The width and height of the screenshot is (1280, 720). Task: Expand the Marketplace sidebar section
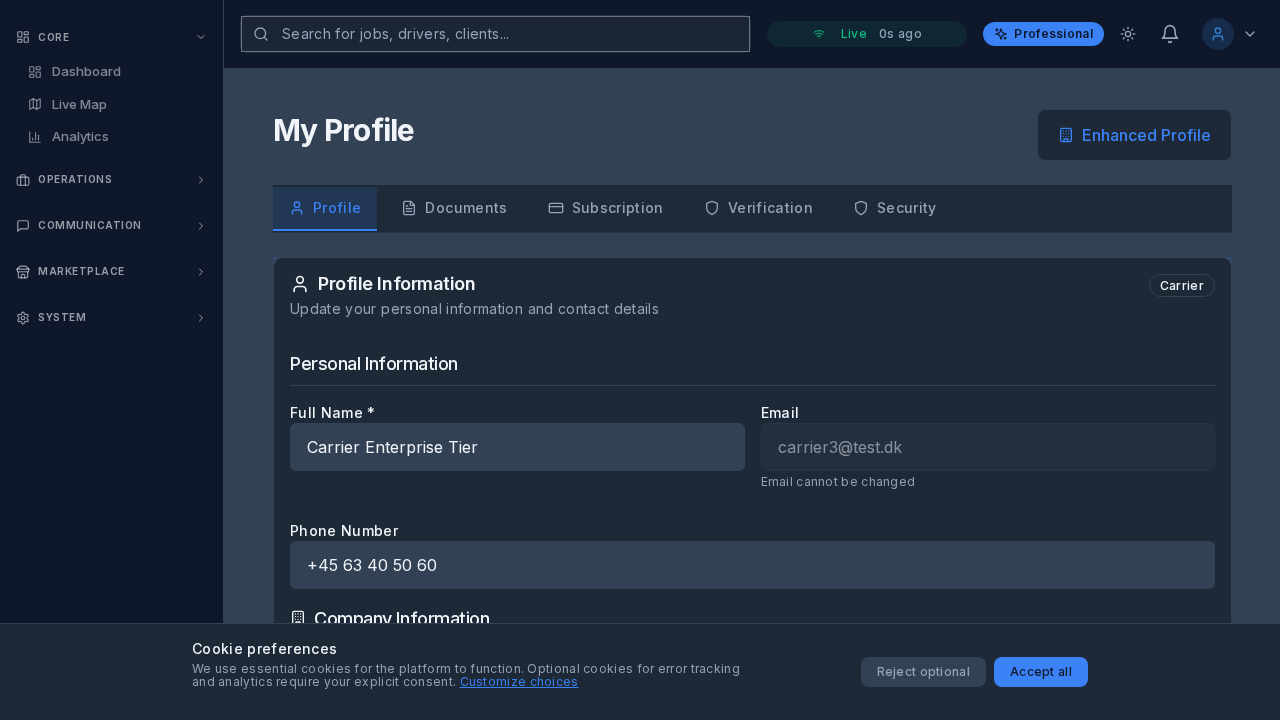[x=201, y=272]
